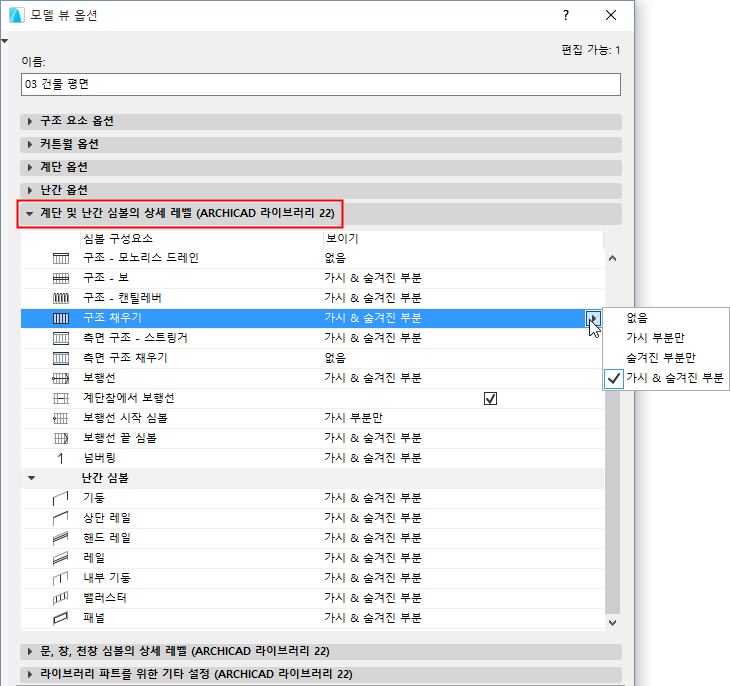This screenshot has width=730, height=686.
Task: Click the list scrollbar up arrow
Action: (x=613, y=258)
